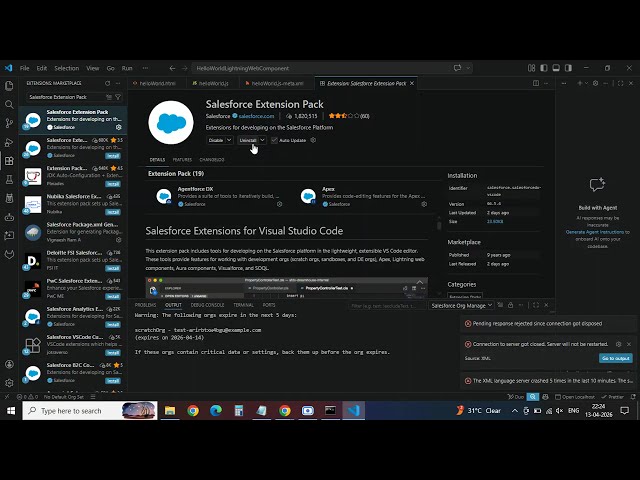
Task: Open Extensions Marketplace more actions menu
Action: (x=118, y=83)
